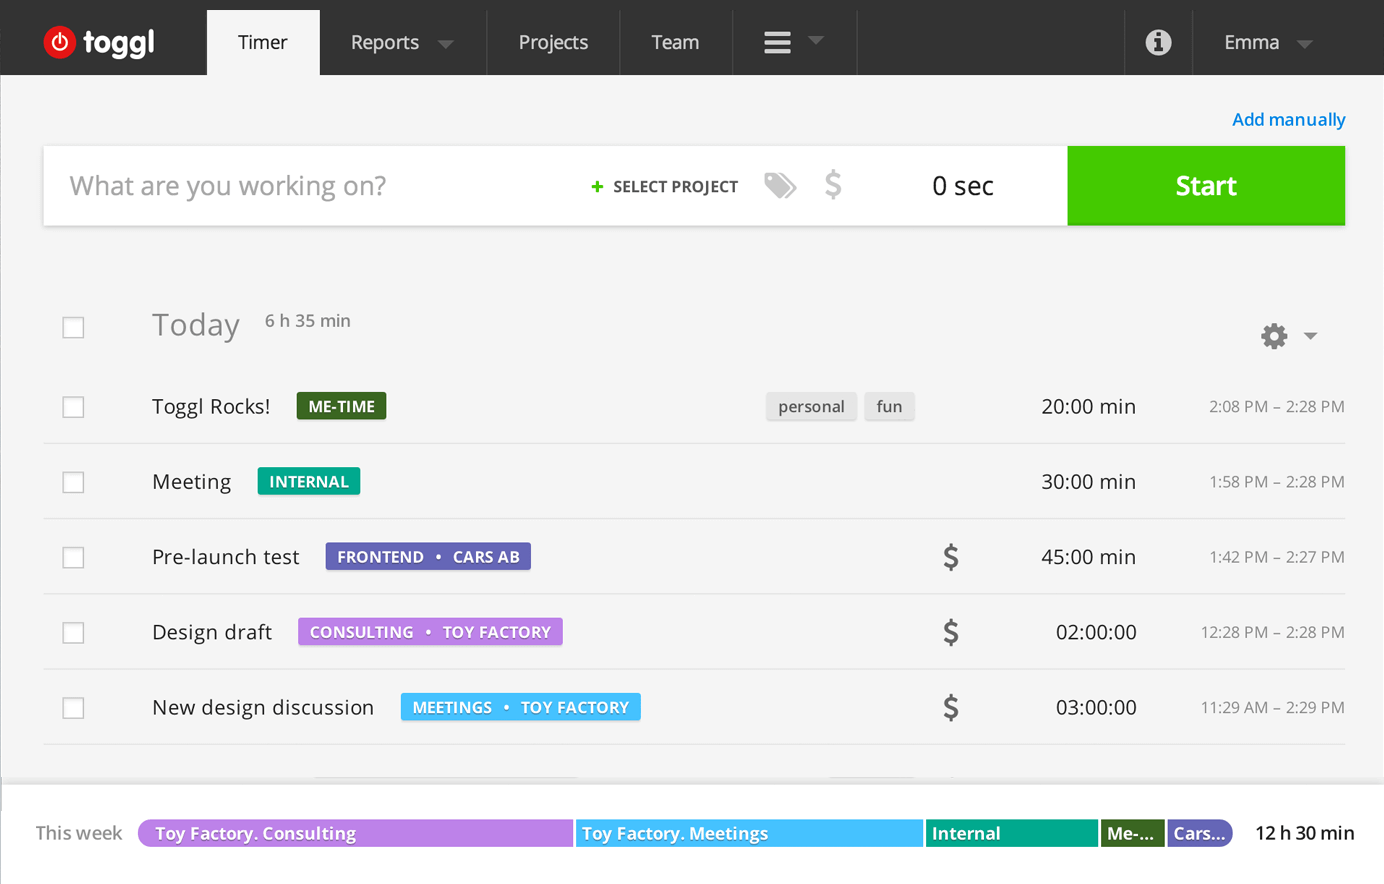Viewport: 1384px width, 884px height.
Task: Click the toggl logo
Action: click(x=99, y=42)
